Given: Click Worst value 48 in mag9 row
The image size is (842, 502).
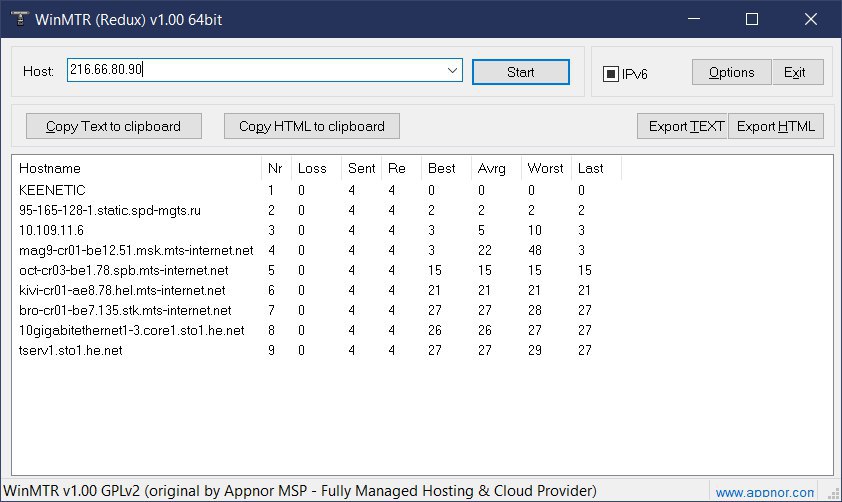Looking at the screenshot, I should (534, 250).
